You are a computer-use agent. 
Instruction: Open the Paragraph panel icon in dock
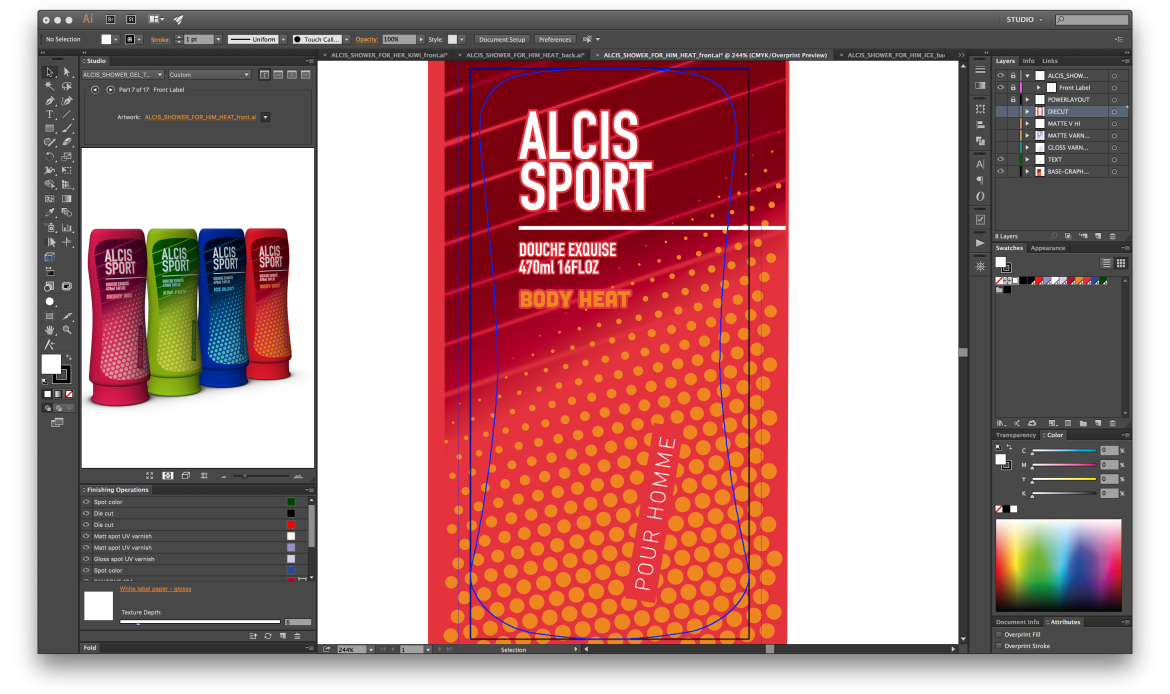tap(980, 180)
